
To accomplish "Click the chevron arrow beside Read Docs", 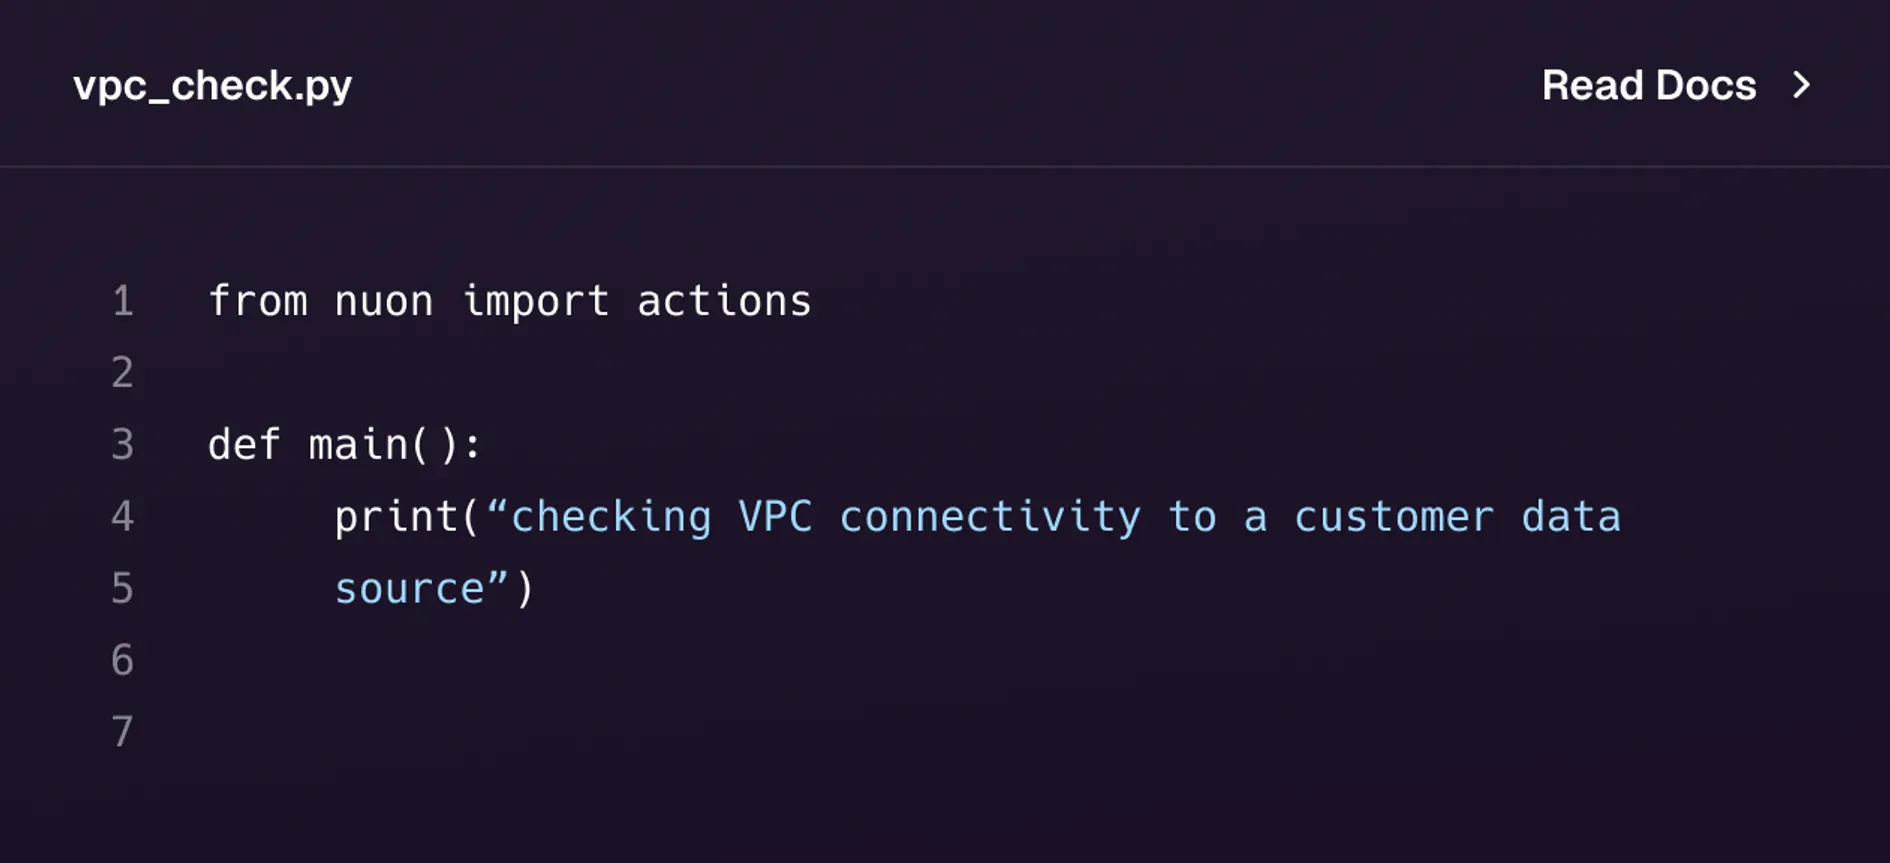I will (x=1801, y=85).
